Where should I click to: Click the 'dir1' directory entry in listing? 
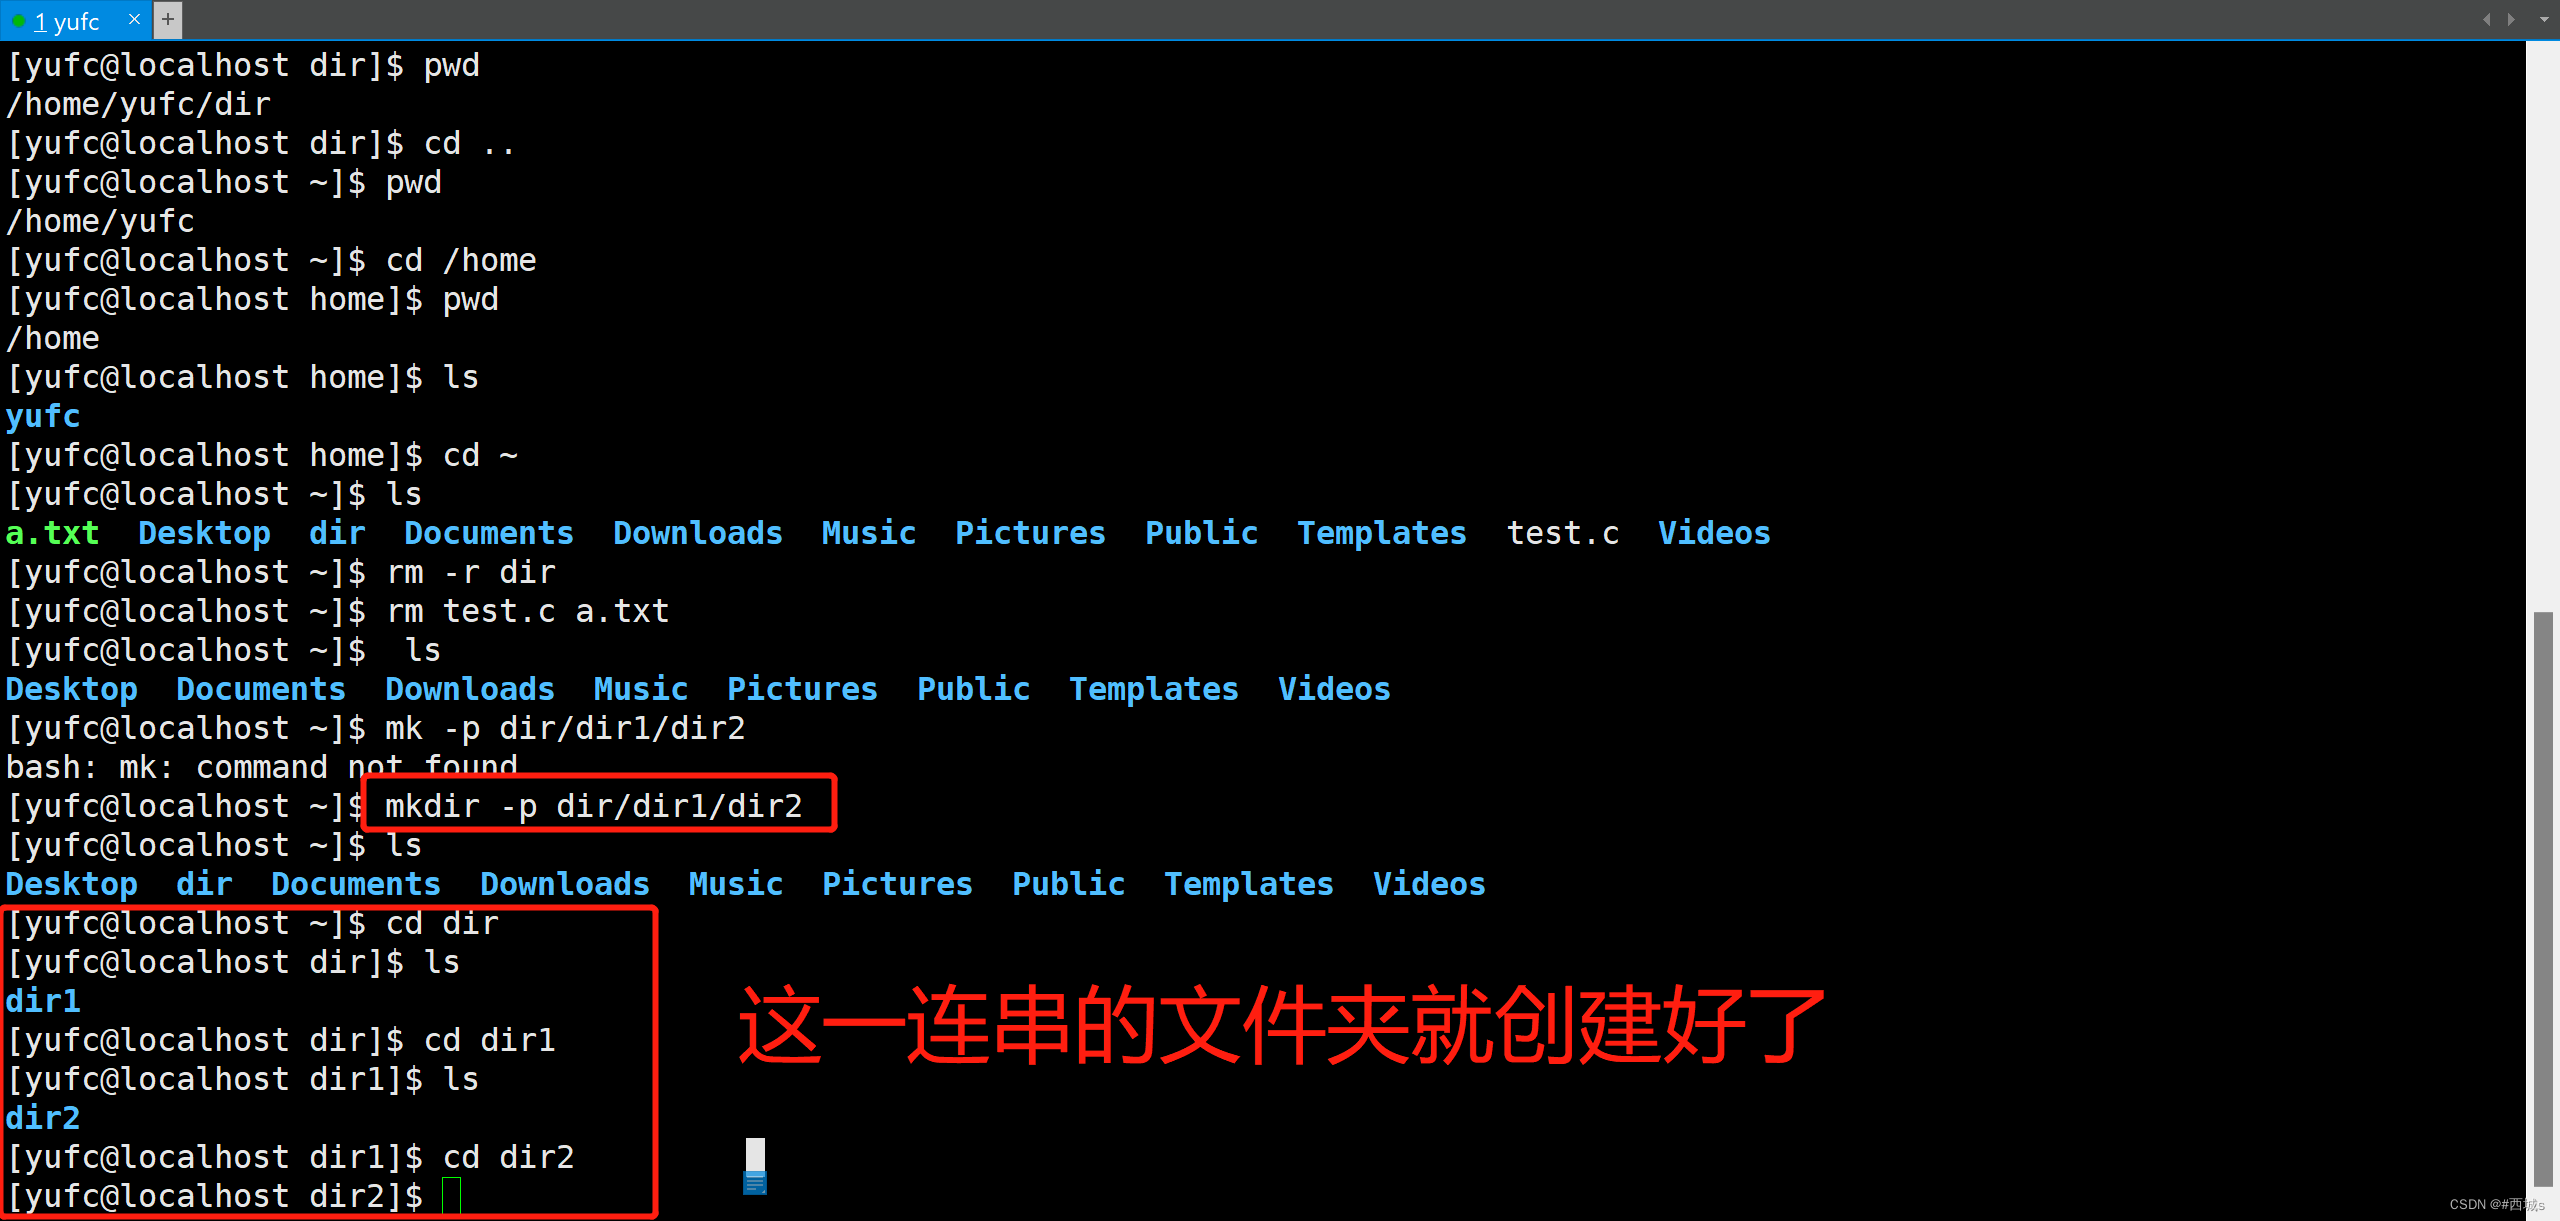[44, 1001]
